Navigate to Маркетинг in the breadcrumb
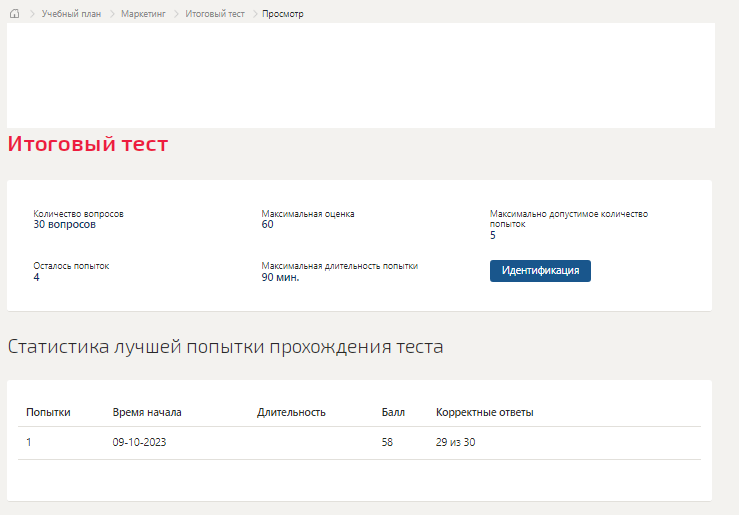 click(x=143, y=14)
